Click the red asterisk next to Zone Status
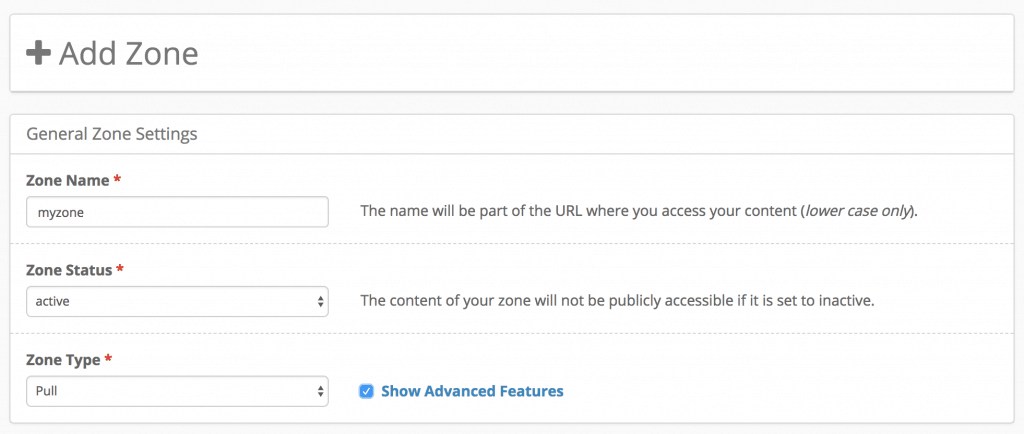Image resolution: width=1024 pixels, height=434 pixels. 121,269
